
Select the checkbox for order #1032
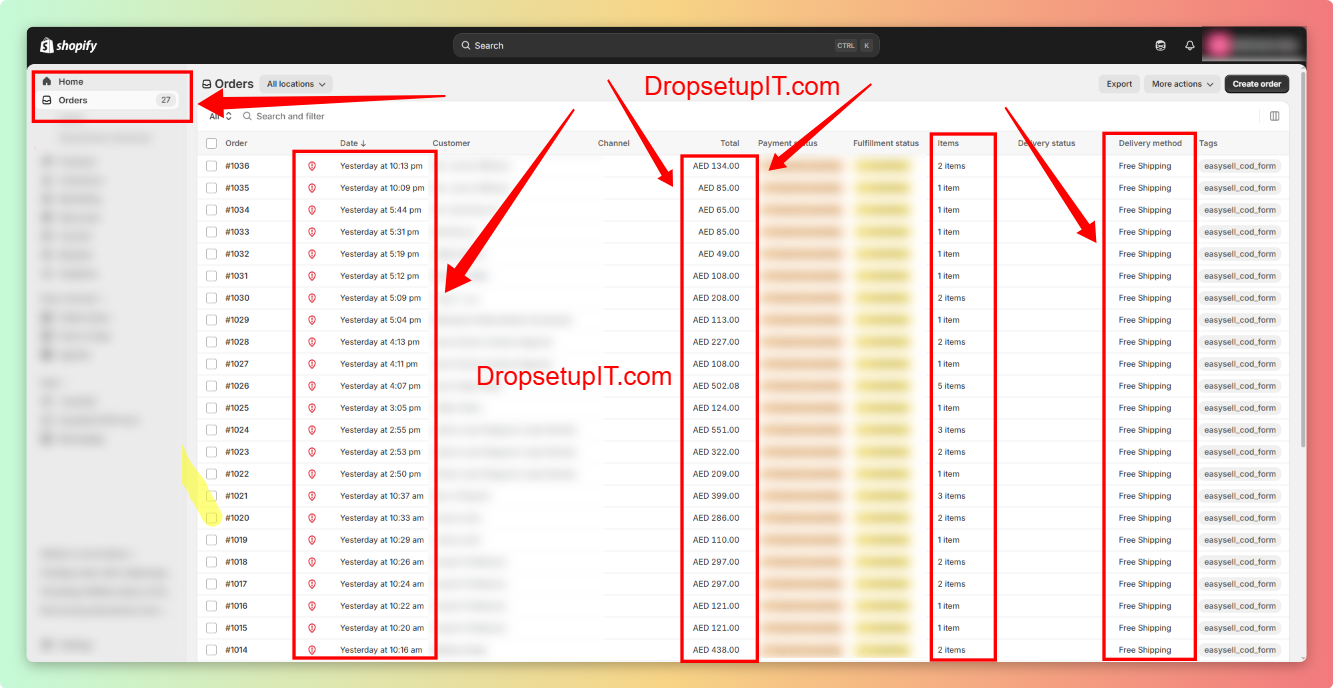(211, 254)
